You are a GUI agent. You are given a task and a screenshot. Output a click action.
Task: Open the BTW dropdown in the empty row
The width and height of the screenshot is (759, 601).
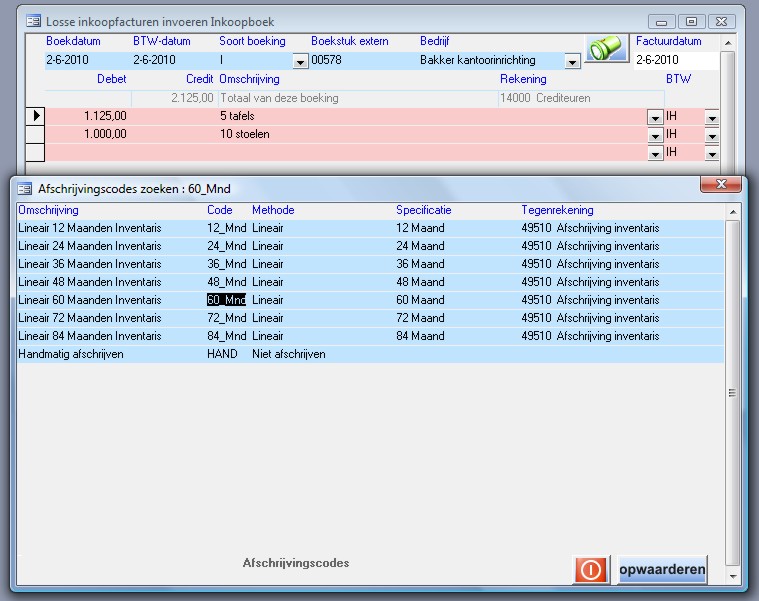coord(712,154)
